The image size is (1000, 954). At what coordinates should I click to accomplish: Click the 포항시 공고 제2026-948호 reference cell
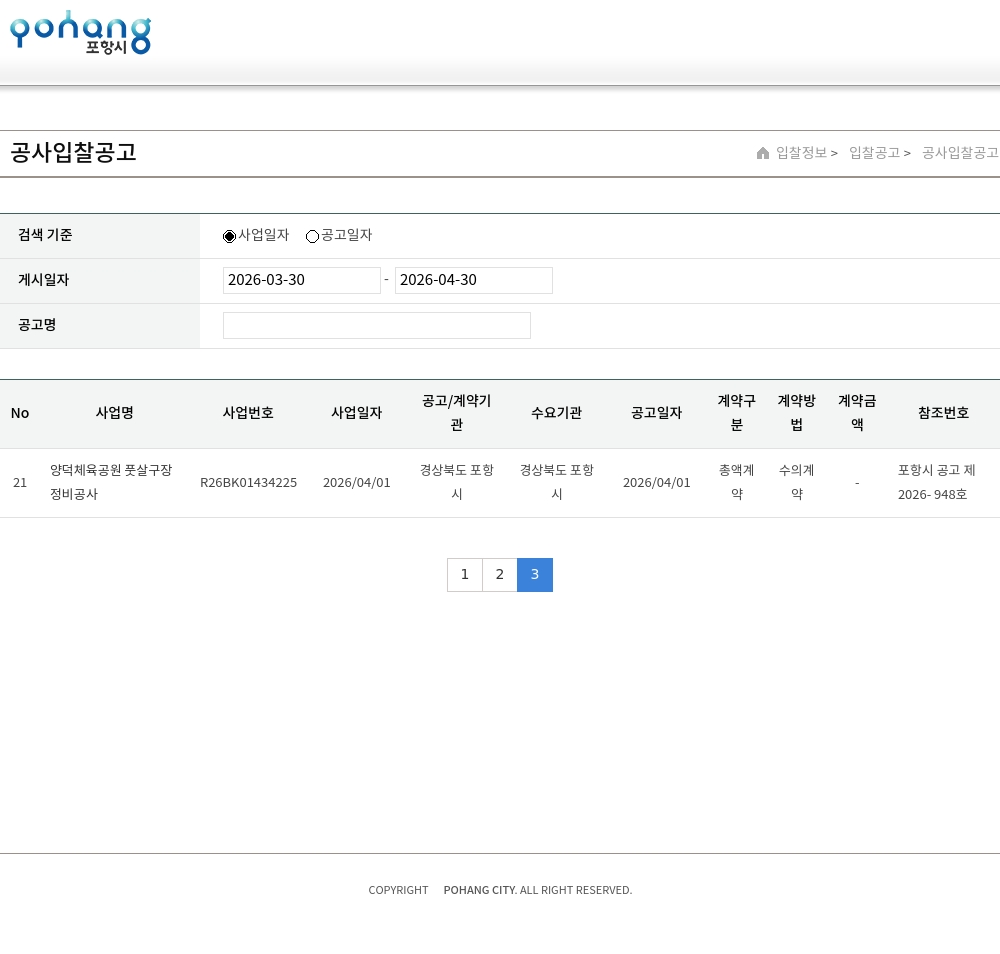[x=936, y=481]
